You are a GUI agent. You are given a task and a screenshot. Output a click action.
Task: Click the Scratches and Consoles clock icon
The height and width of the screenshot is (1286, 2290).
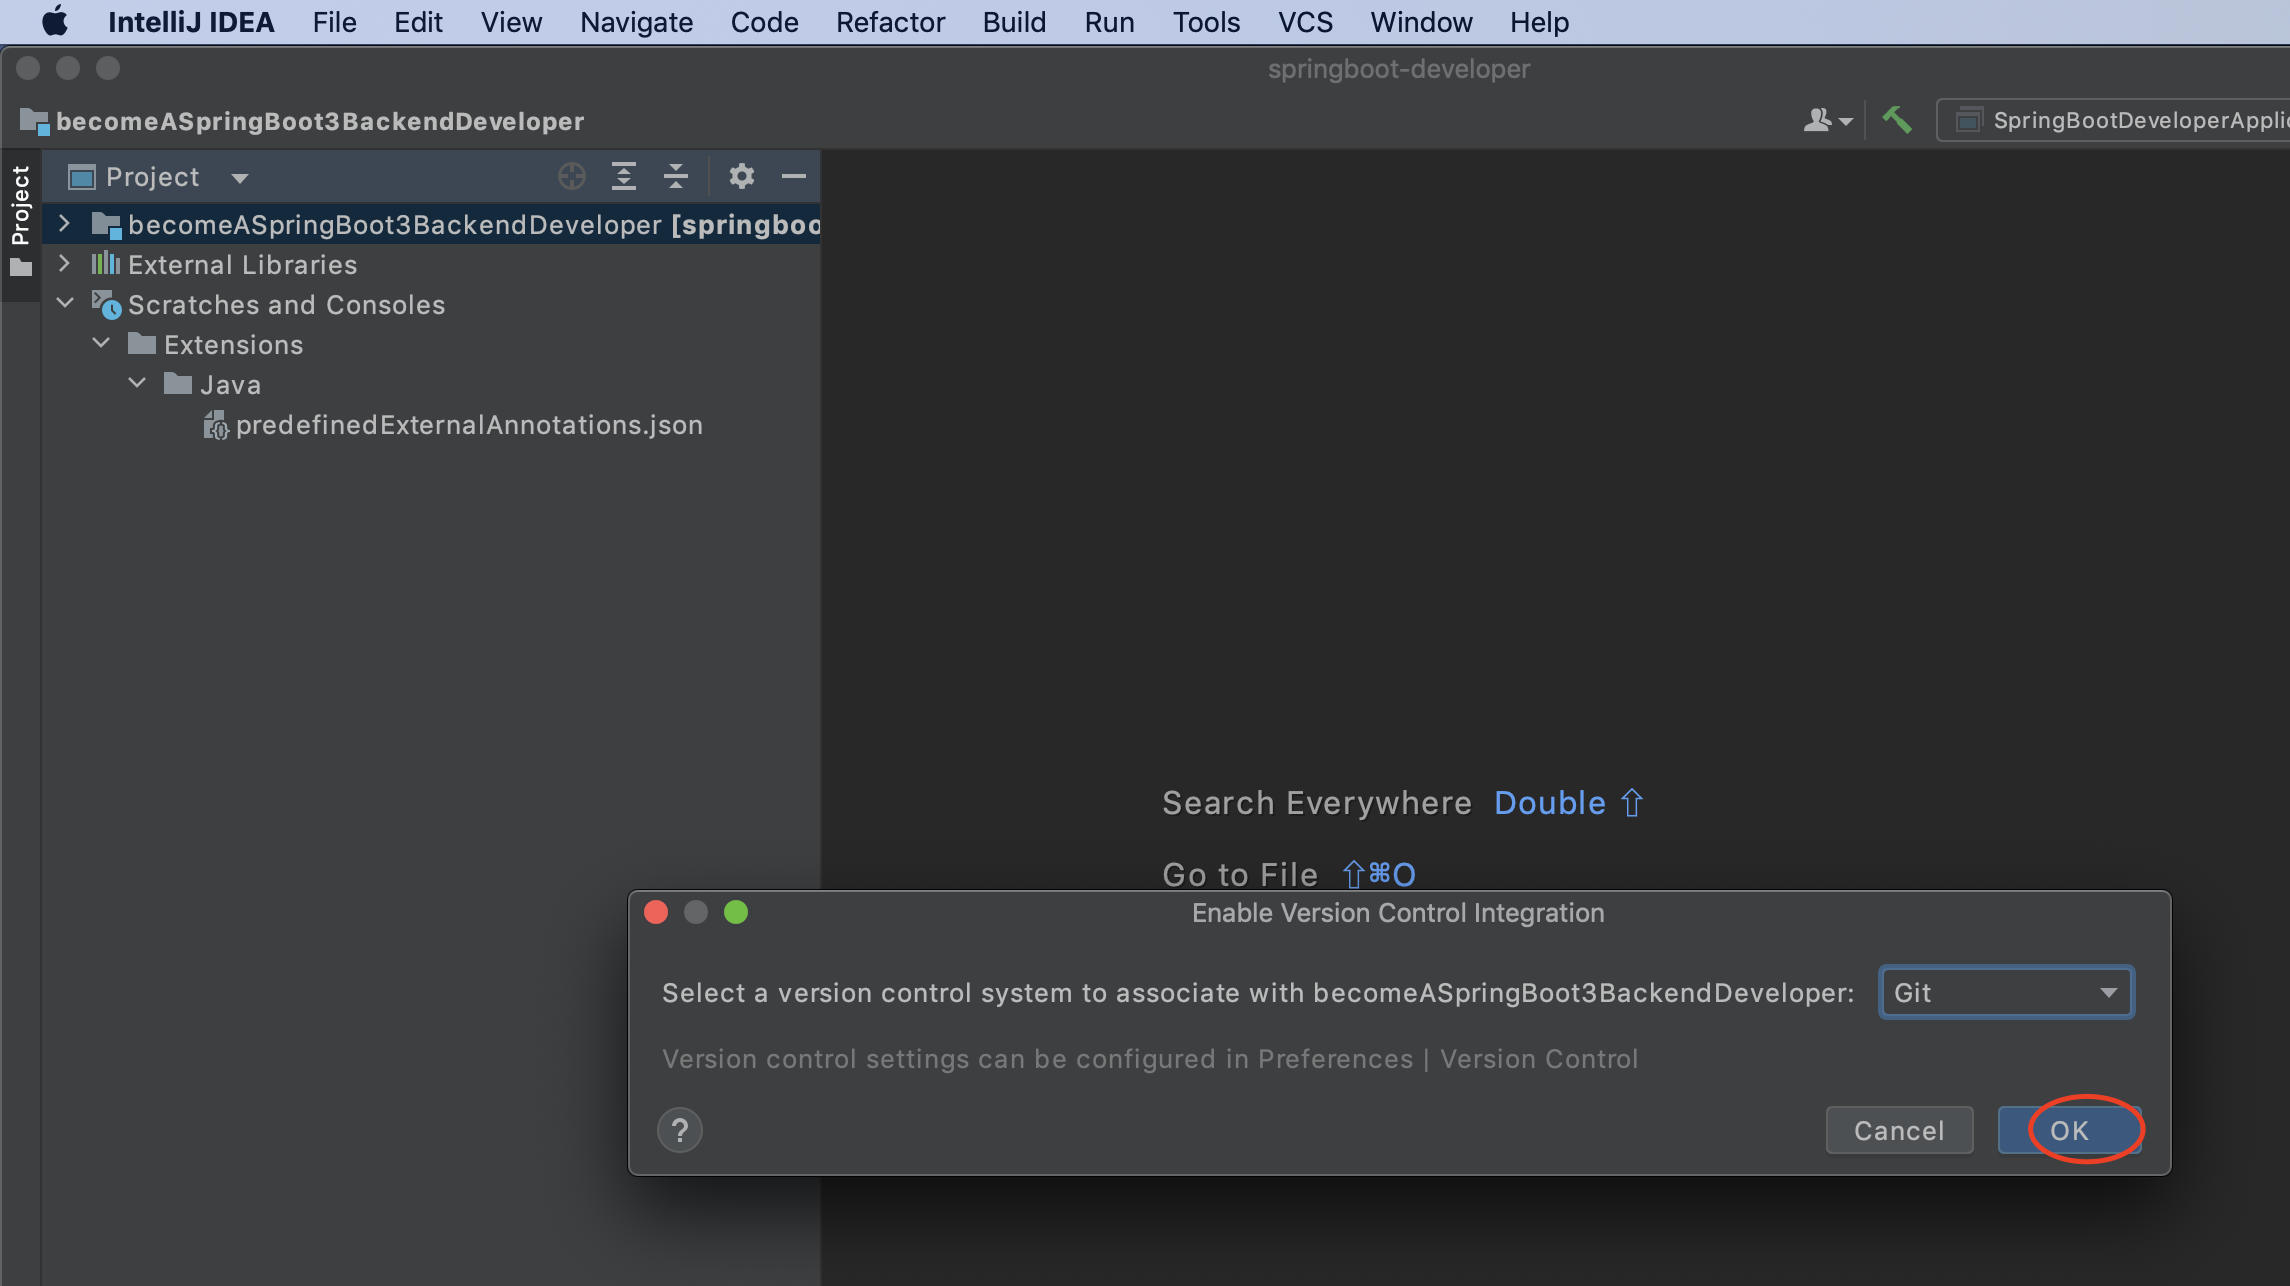click(x=106, y=304)
